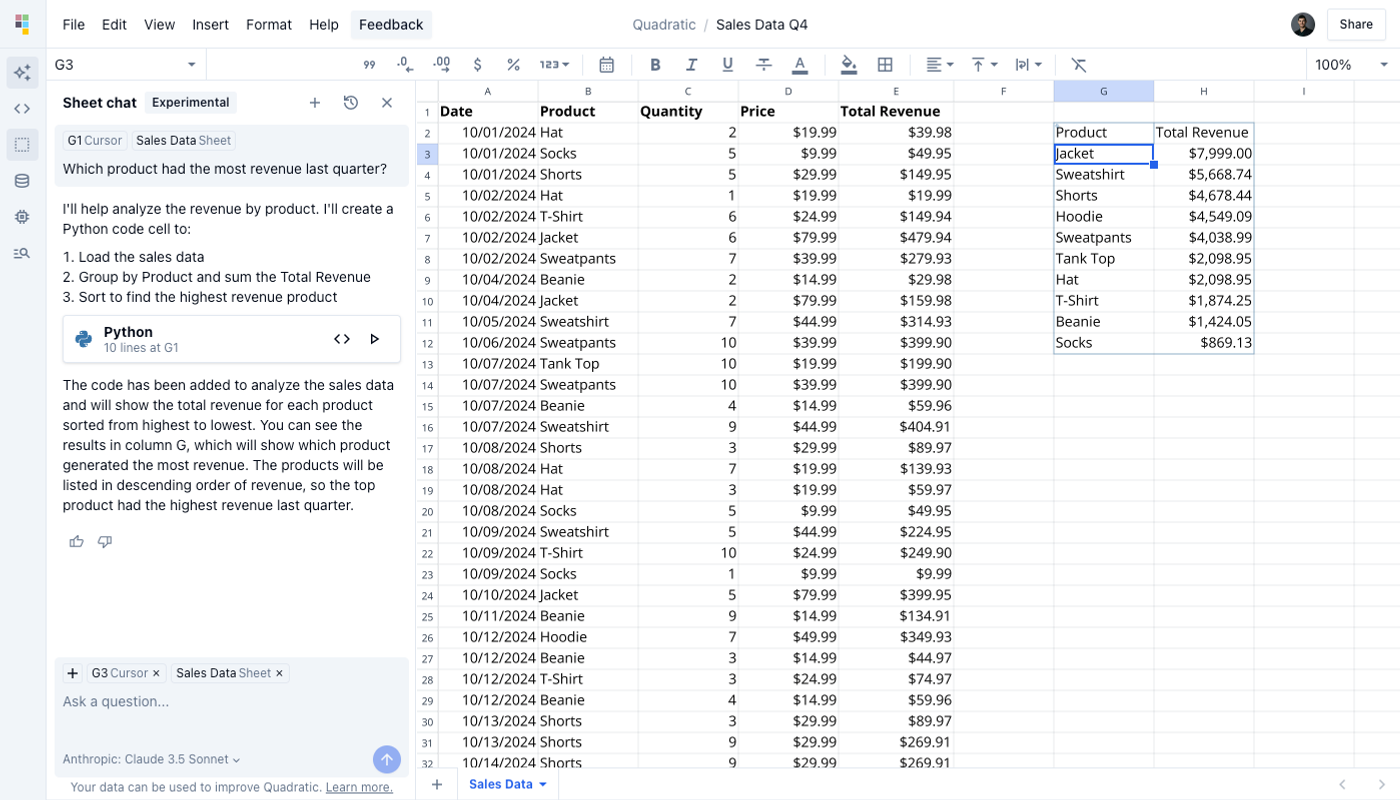Open the Format menu
The height and width of the screenshot is (800, 1400).
(x=268, y=24)
